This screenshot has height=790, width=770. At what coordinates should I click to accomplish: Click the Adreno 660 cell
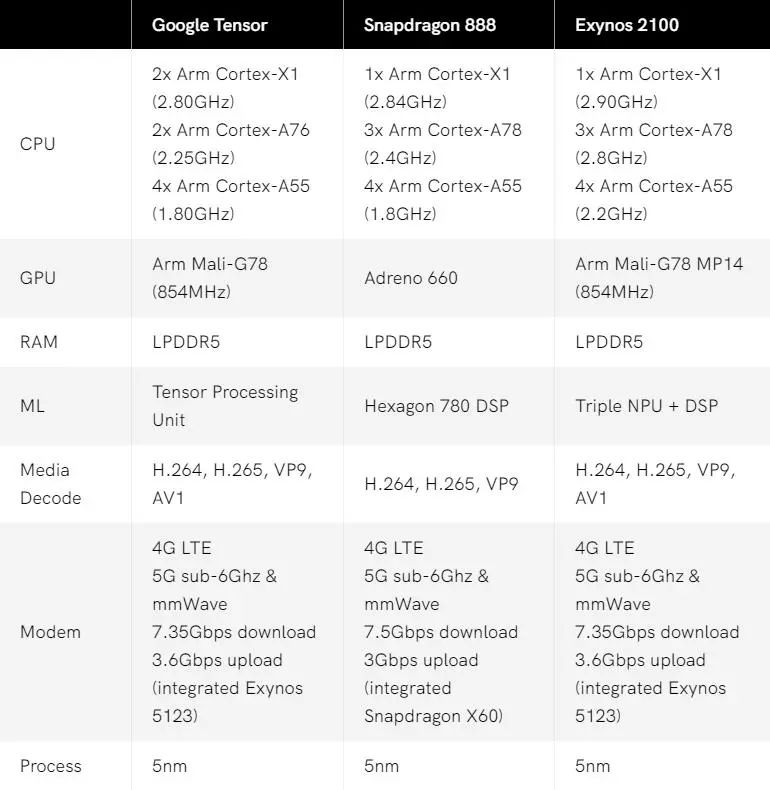pyautogui.click(x=411, y=278)
